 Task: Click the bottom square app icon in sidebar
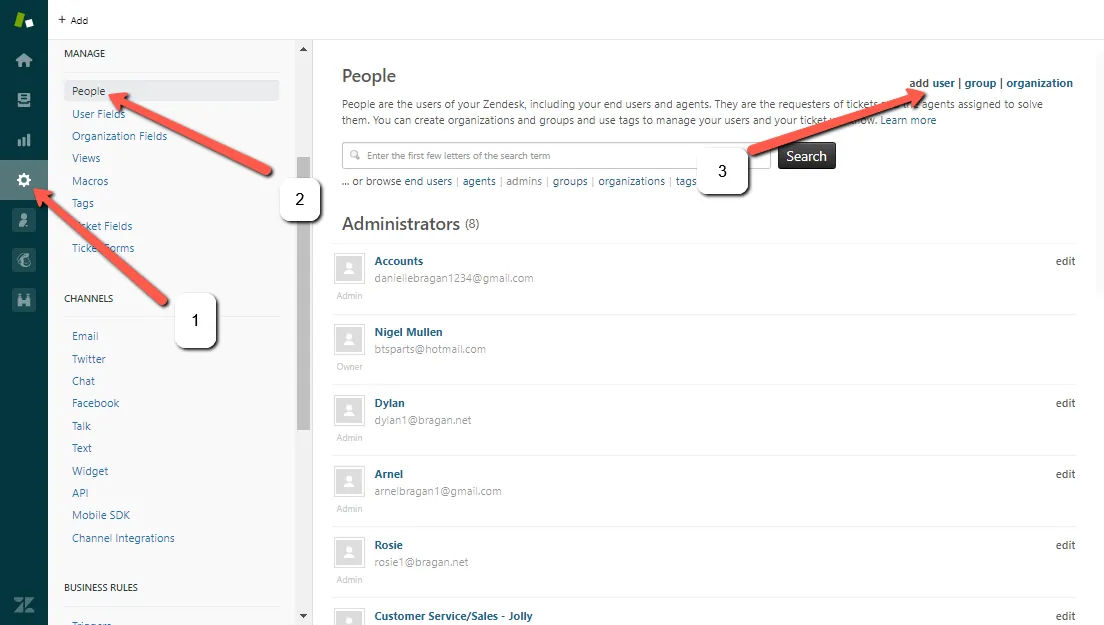(x=24, y=301)
